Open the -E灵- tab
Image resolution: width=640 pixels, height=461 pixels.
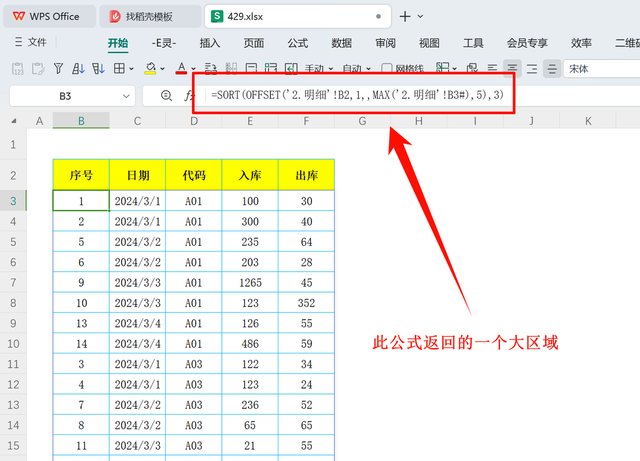pyautogui.click(x=164, y=43)
